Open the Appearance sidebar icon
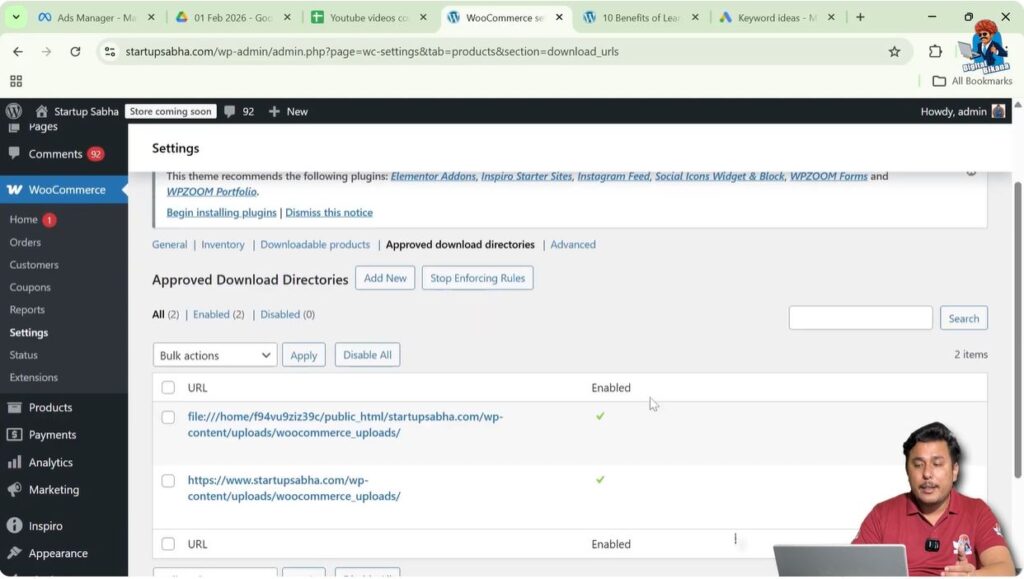The width and height of the screenshot is (1024, 579). (x=14, y=553)
